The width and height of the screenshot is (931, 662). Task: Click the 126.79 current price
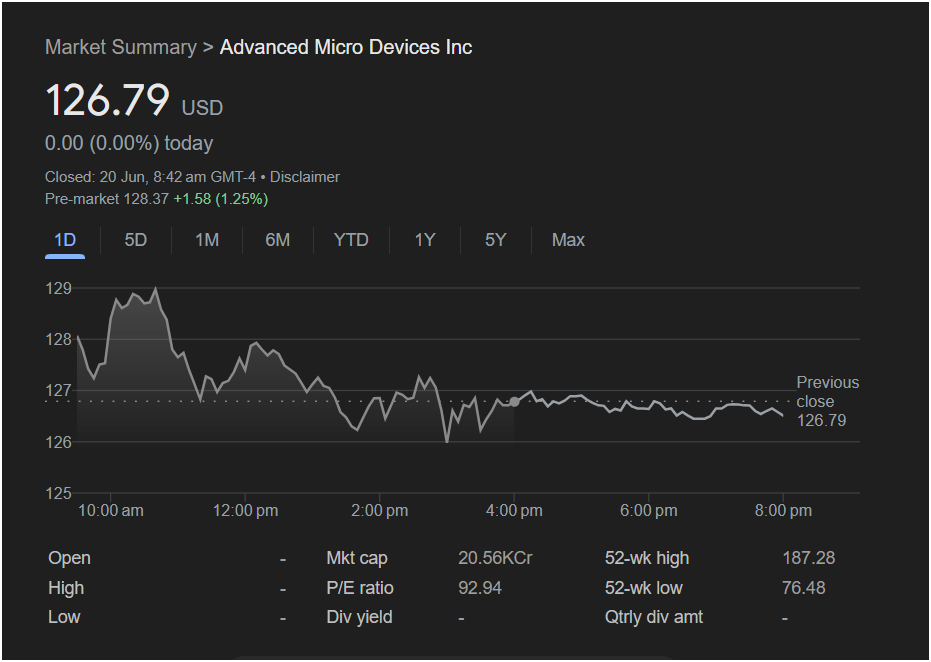(107, 100)
